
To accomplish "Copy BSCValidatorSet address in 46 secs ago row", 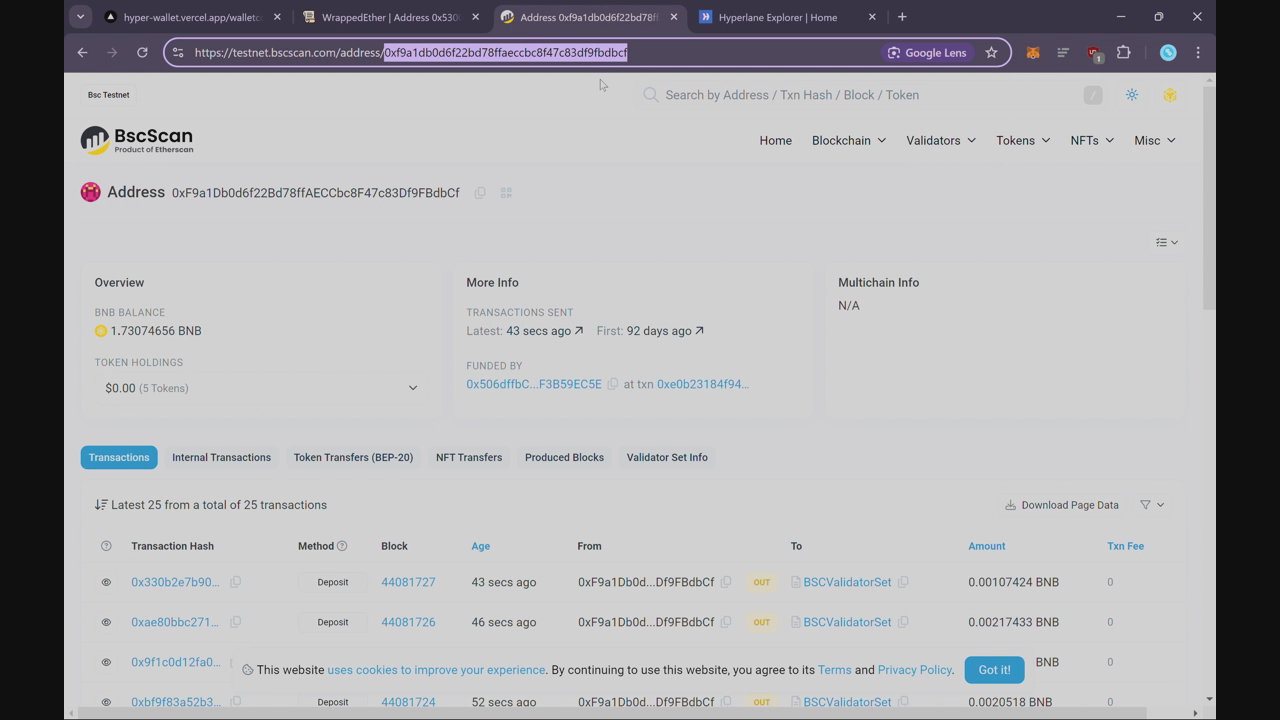I will pyautogui.click(x=903, y=622).
